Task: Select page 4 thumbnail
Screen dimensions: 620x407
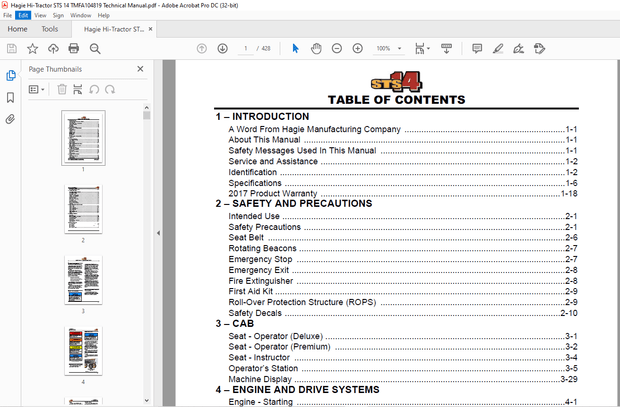Action: [83, 351]
